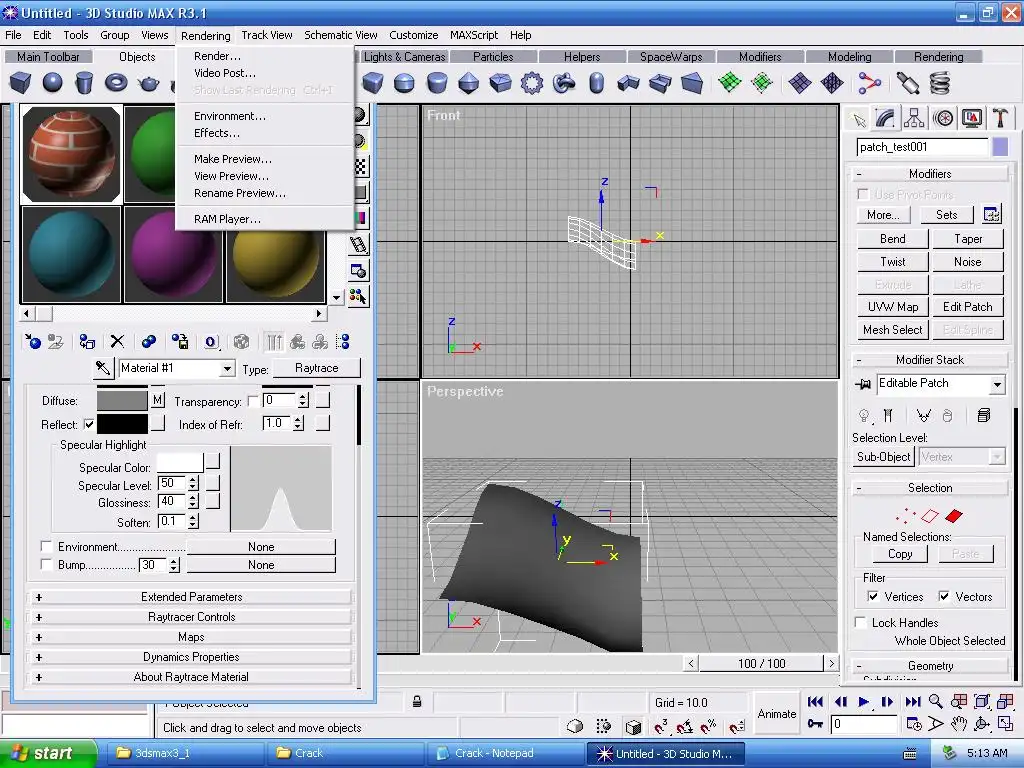Toggle the Reflect checkbox
Screen dimensions: 1024x768
click(x=89, y=424)
